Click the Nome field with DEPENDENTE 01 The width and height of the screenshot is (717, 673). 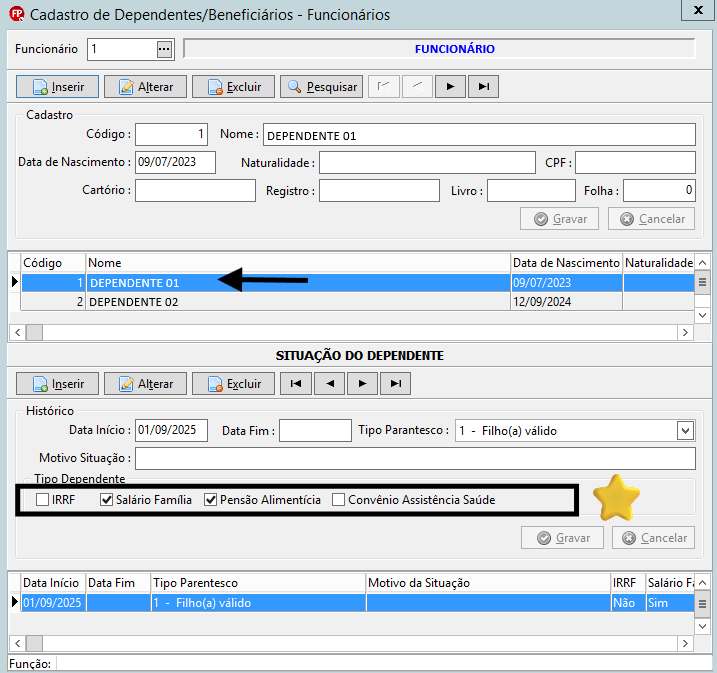479,135
